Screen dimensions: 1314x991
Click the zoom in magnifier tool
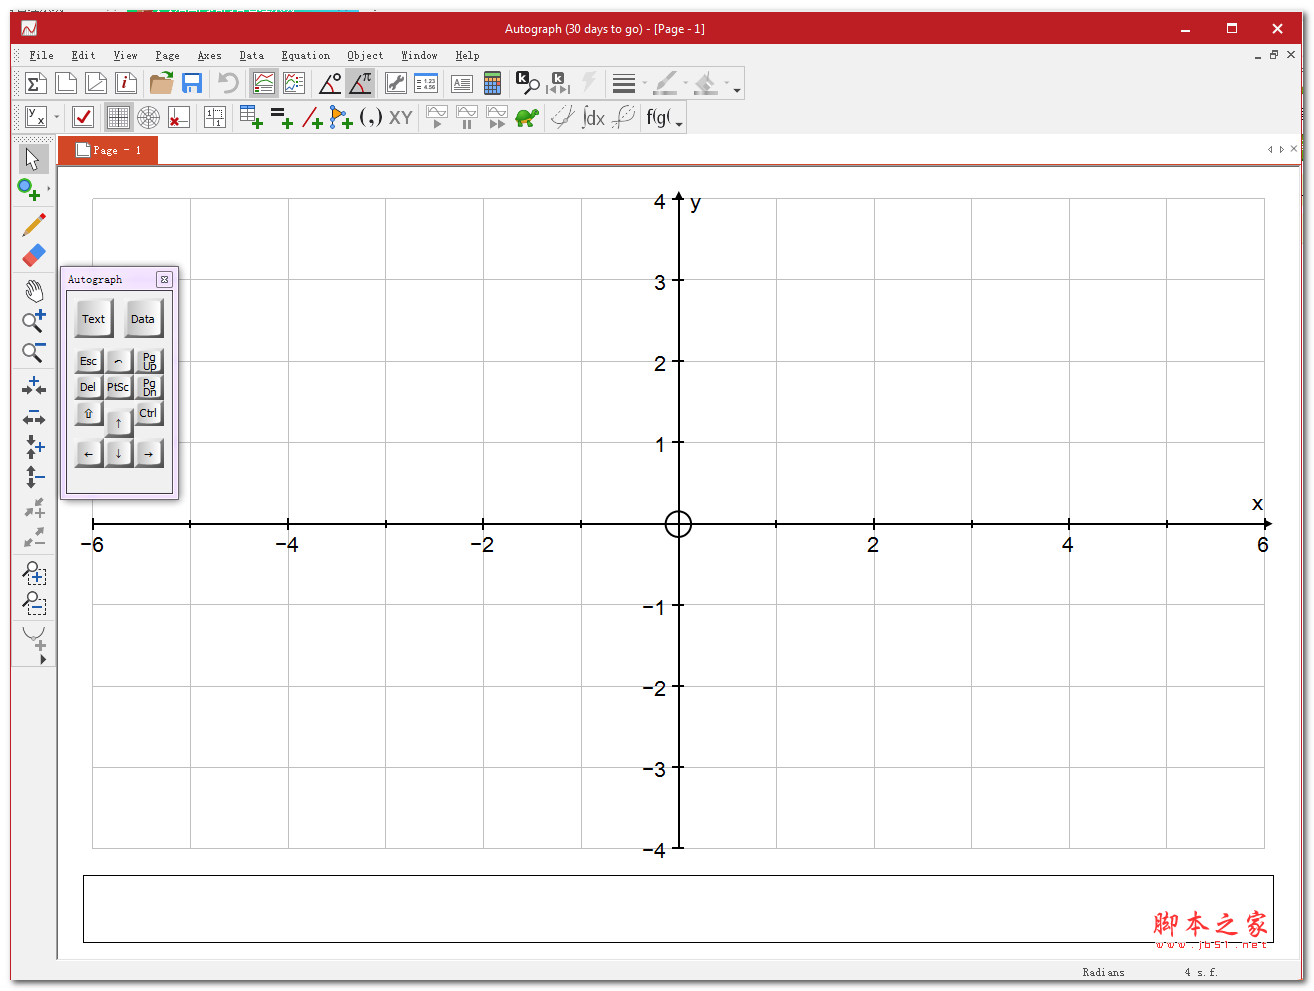click(x=33, y=321)
